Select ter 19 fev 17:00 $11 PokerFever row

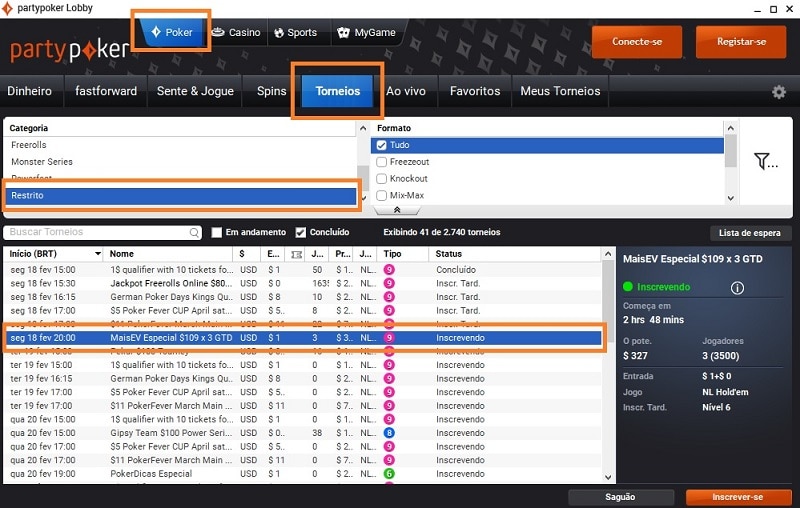(304, 406)
